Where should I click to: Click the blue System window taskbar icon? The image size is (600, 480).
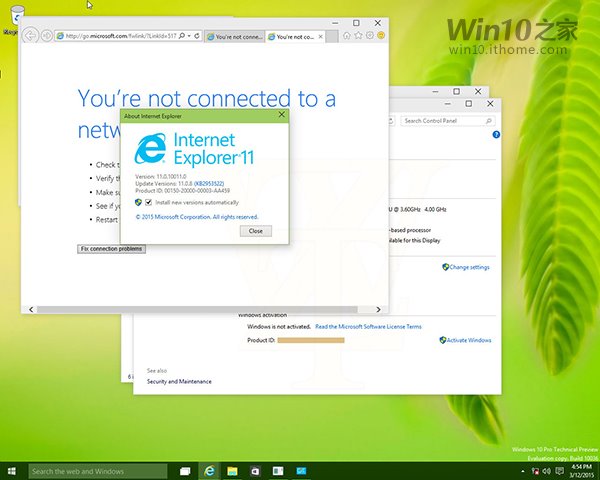301,471
